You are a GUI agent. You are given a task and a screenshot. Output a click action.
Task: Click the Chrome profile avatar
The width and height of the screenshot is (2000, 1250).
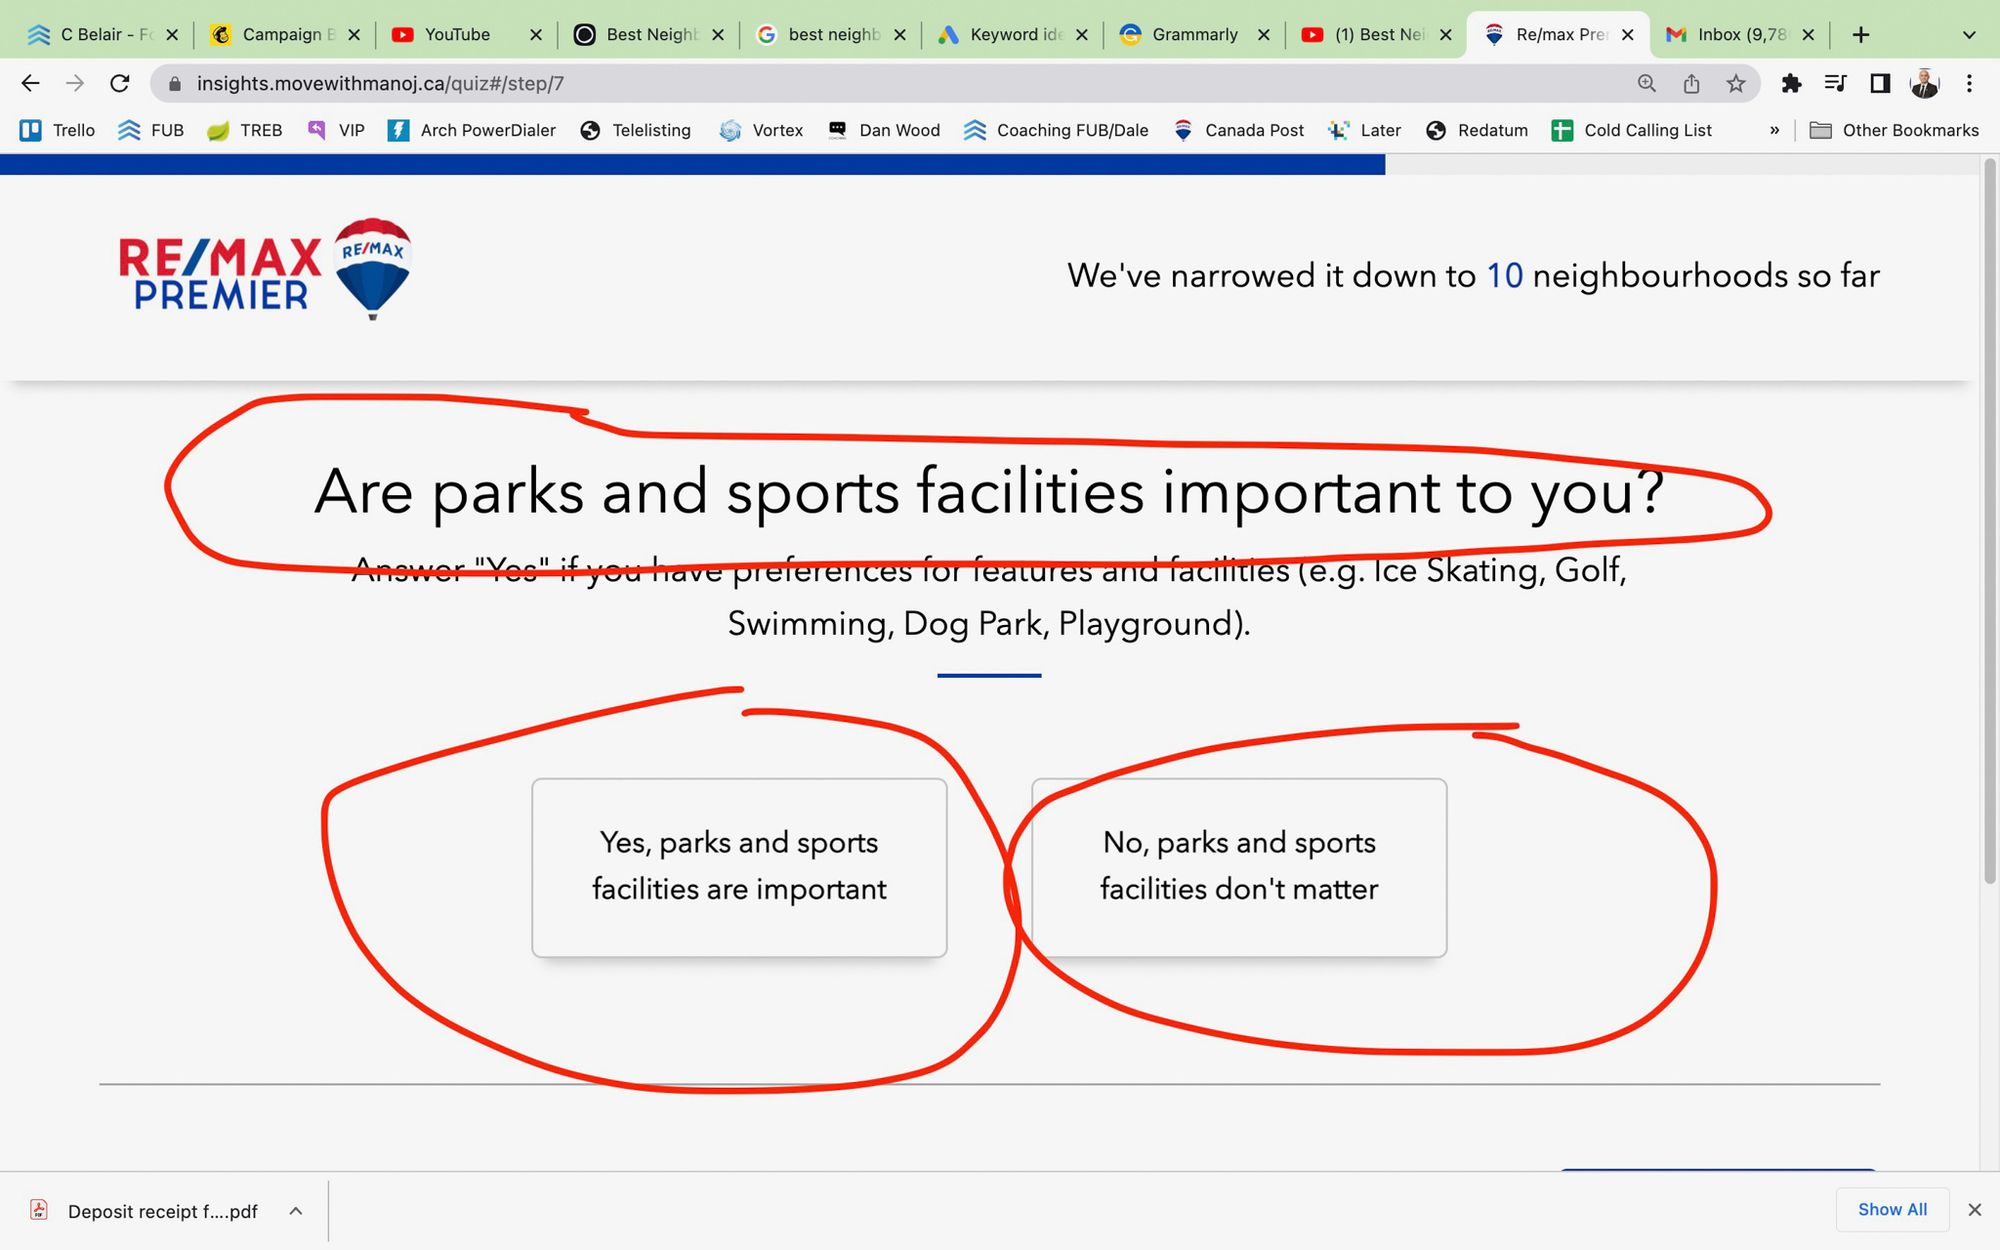coord(1924,83)
